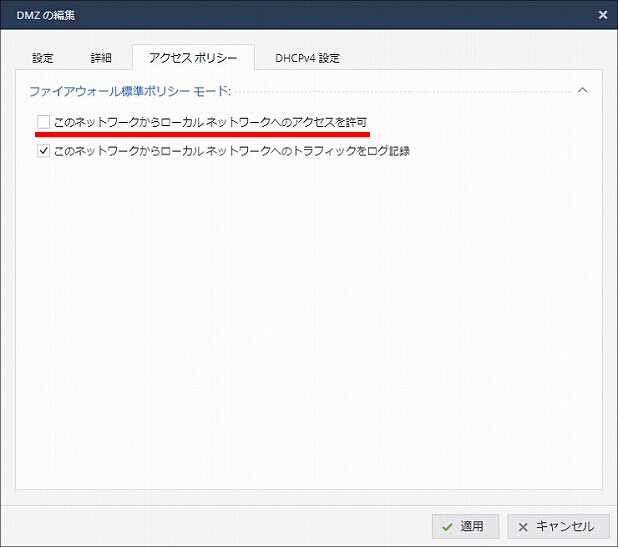The image size is (618, 547).
Task: Switch to the 詳細 tab
Action: point(101,58)
